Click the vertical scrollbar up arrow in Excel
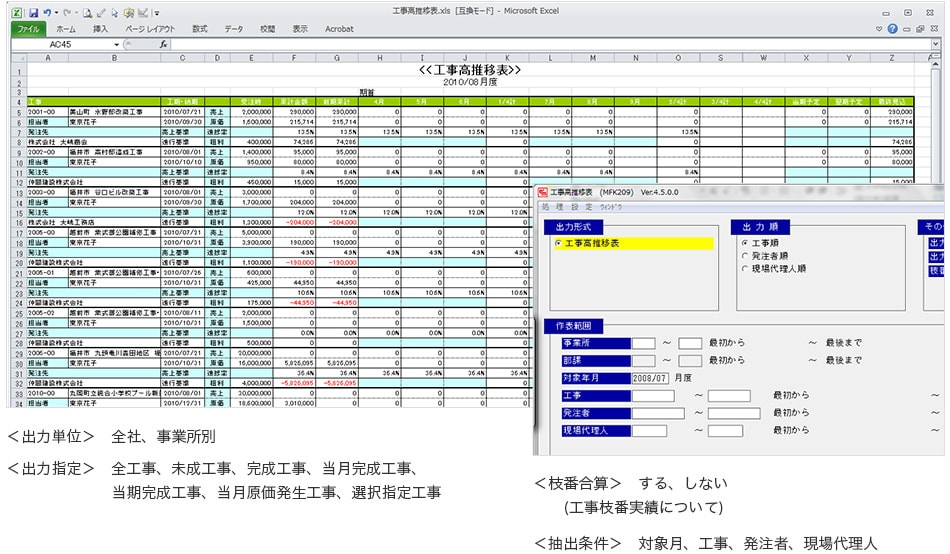This screenshot has width=950, height=554. tap(935, 64)
